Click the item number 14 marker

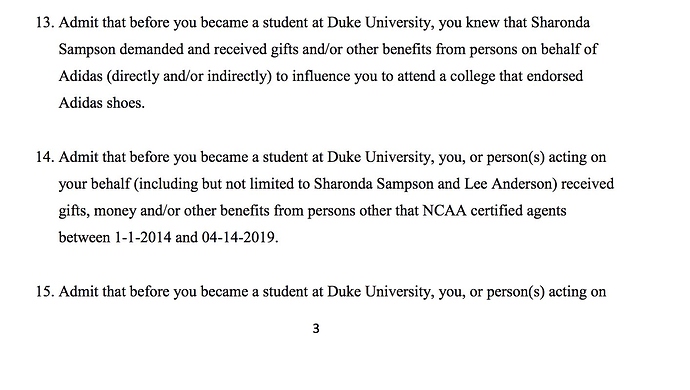point(45,157)
